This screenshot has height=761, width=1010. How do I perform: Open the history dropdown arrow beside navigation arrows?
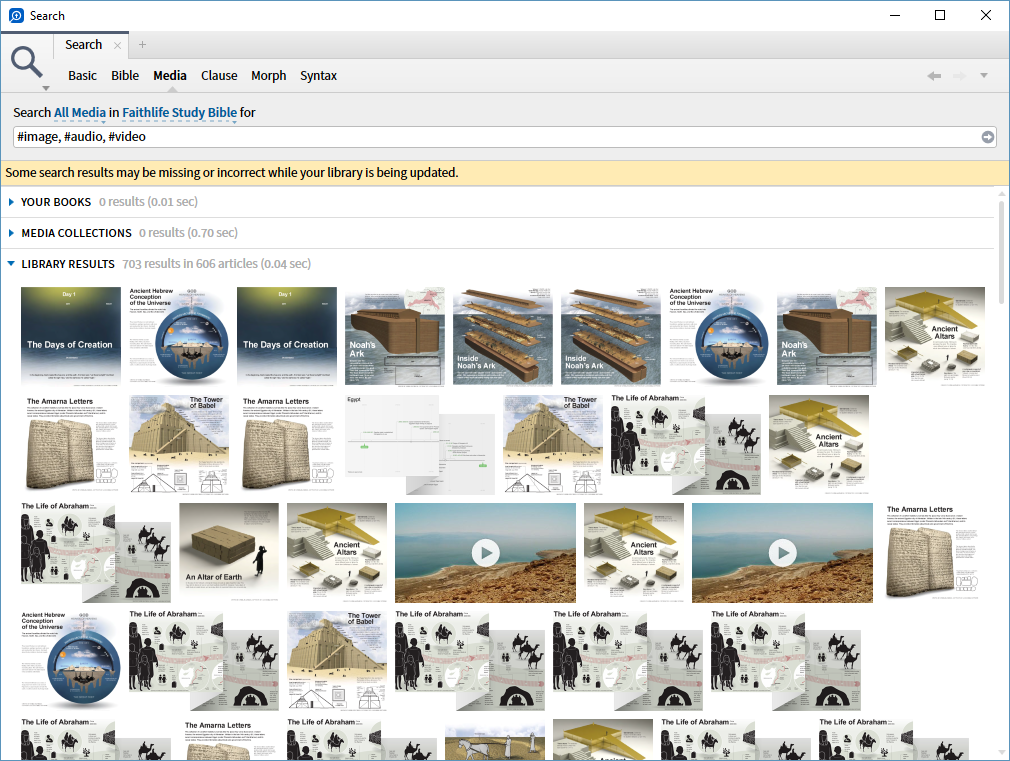[x=984, y=75]
